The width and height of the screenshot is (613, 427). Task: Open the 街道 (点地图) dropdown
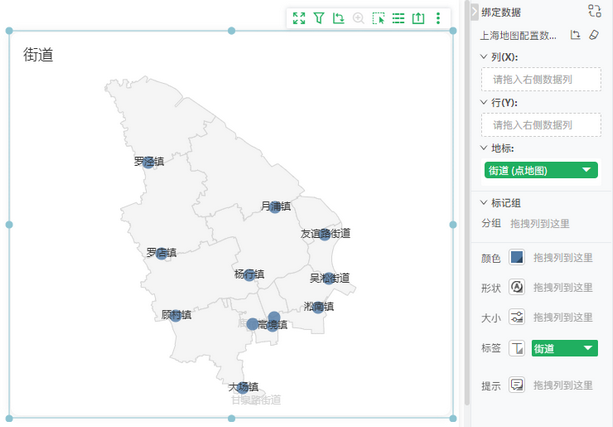coord(586,171)
